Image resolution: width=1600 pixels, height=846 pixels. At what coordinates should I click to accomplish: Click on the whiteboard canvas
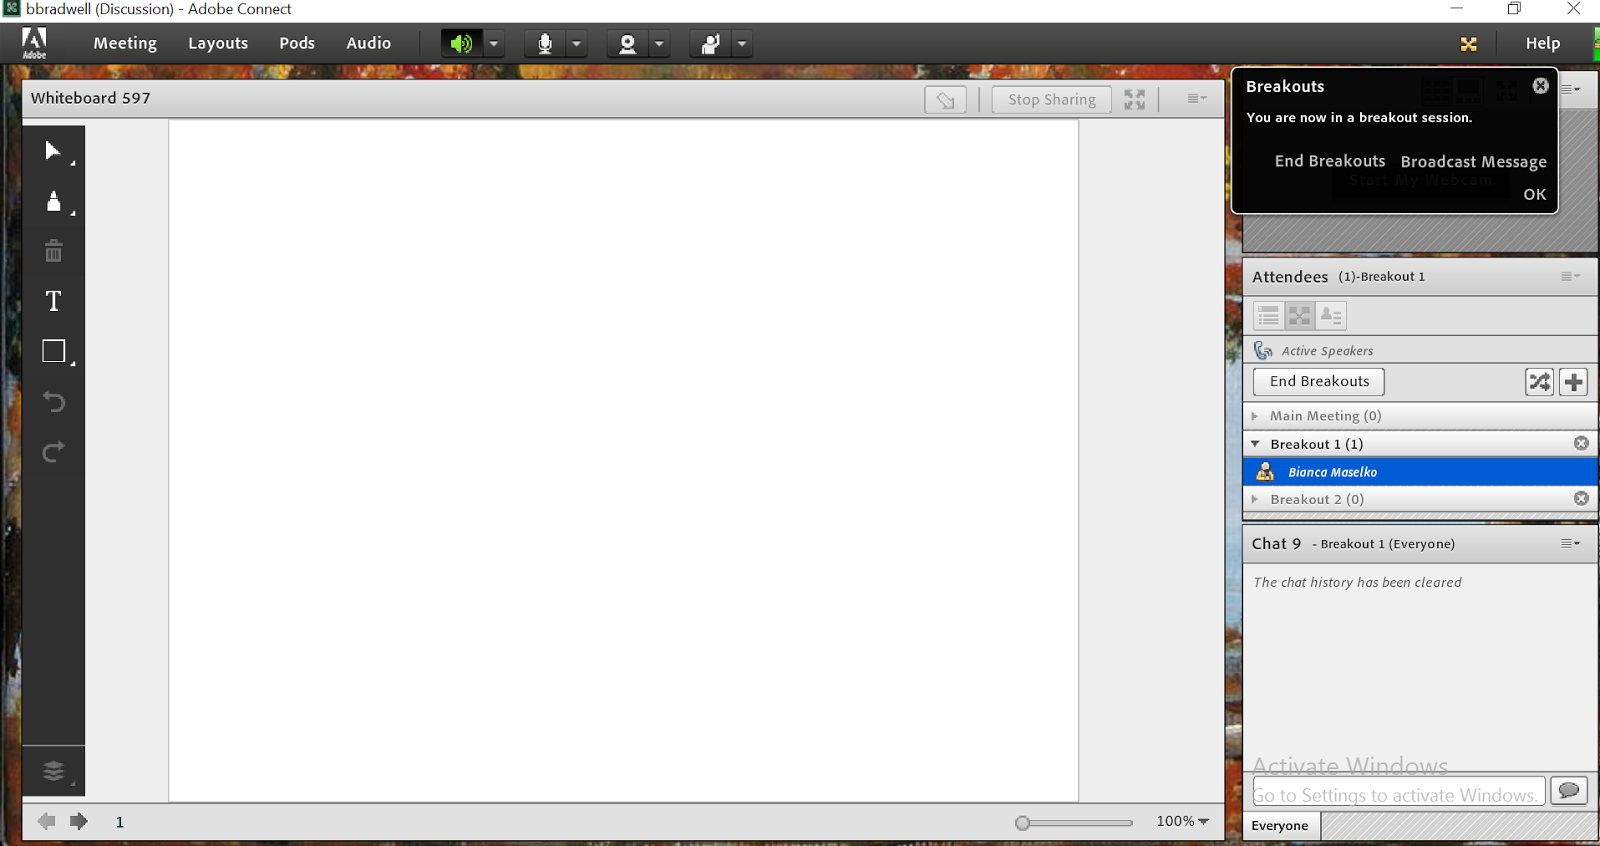(623, 460)
